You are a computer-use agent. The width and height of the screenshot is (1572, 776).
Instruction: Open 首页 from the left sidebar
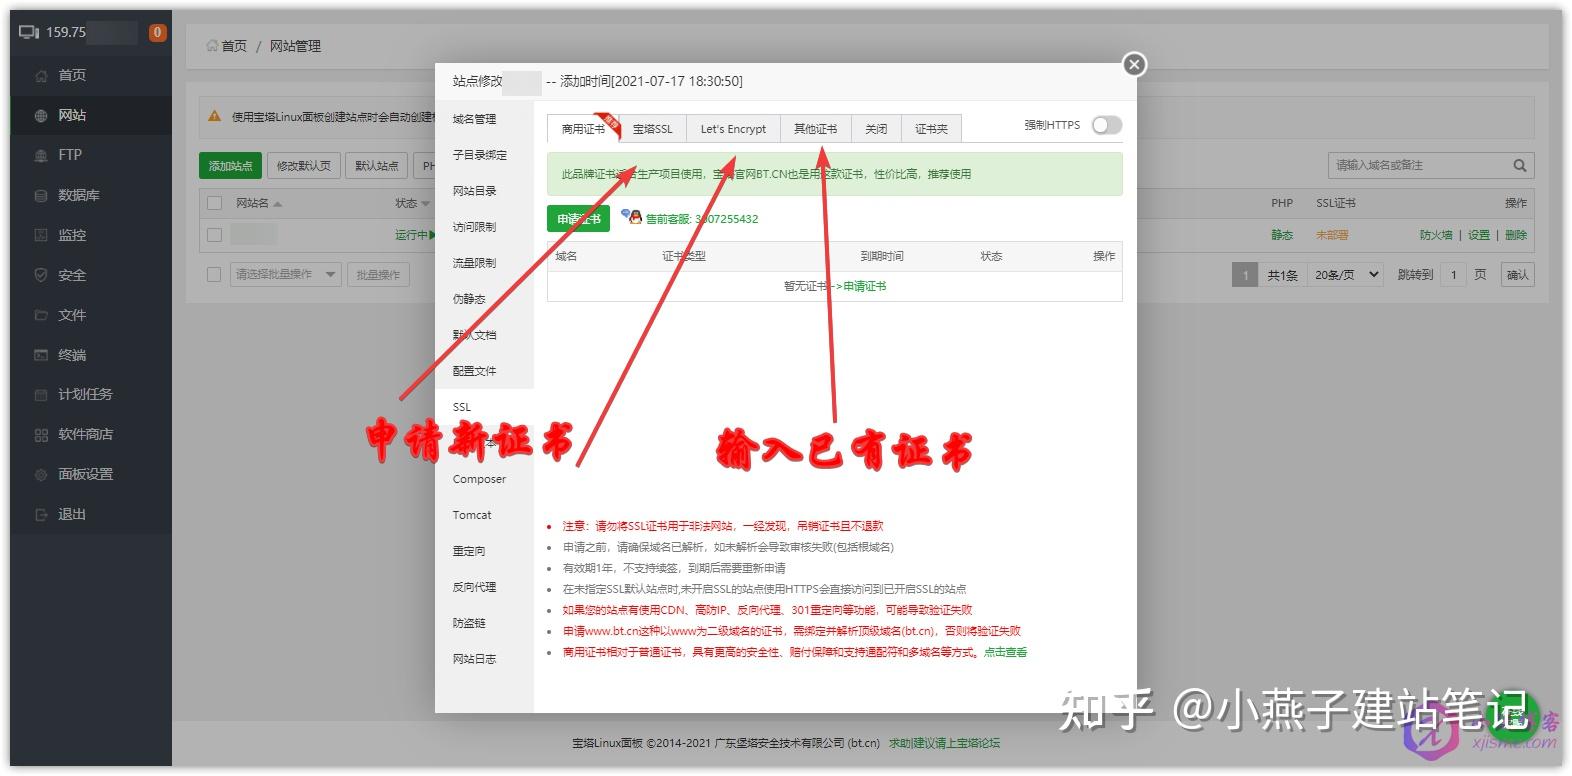click(72, 75)
